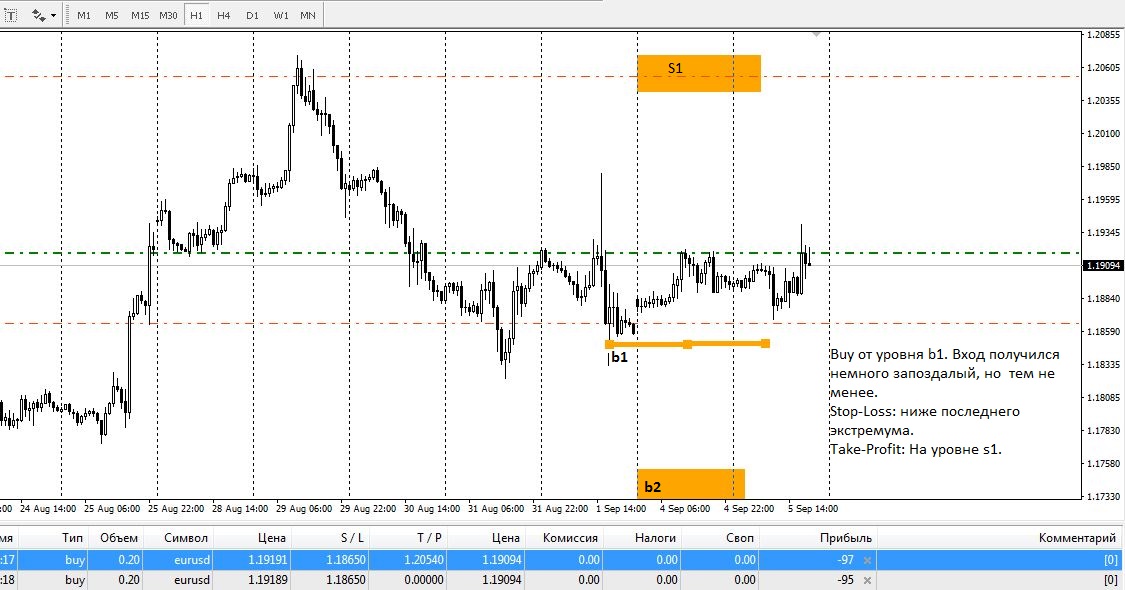The width and height of the screenshot is (1125, 590).
Task: Select the right end handle of orange b1 line
Action: click(766, 344)
